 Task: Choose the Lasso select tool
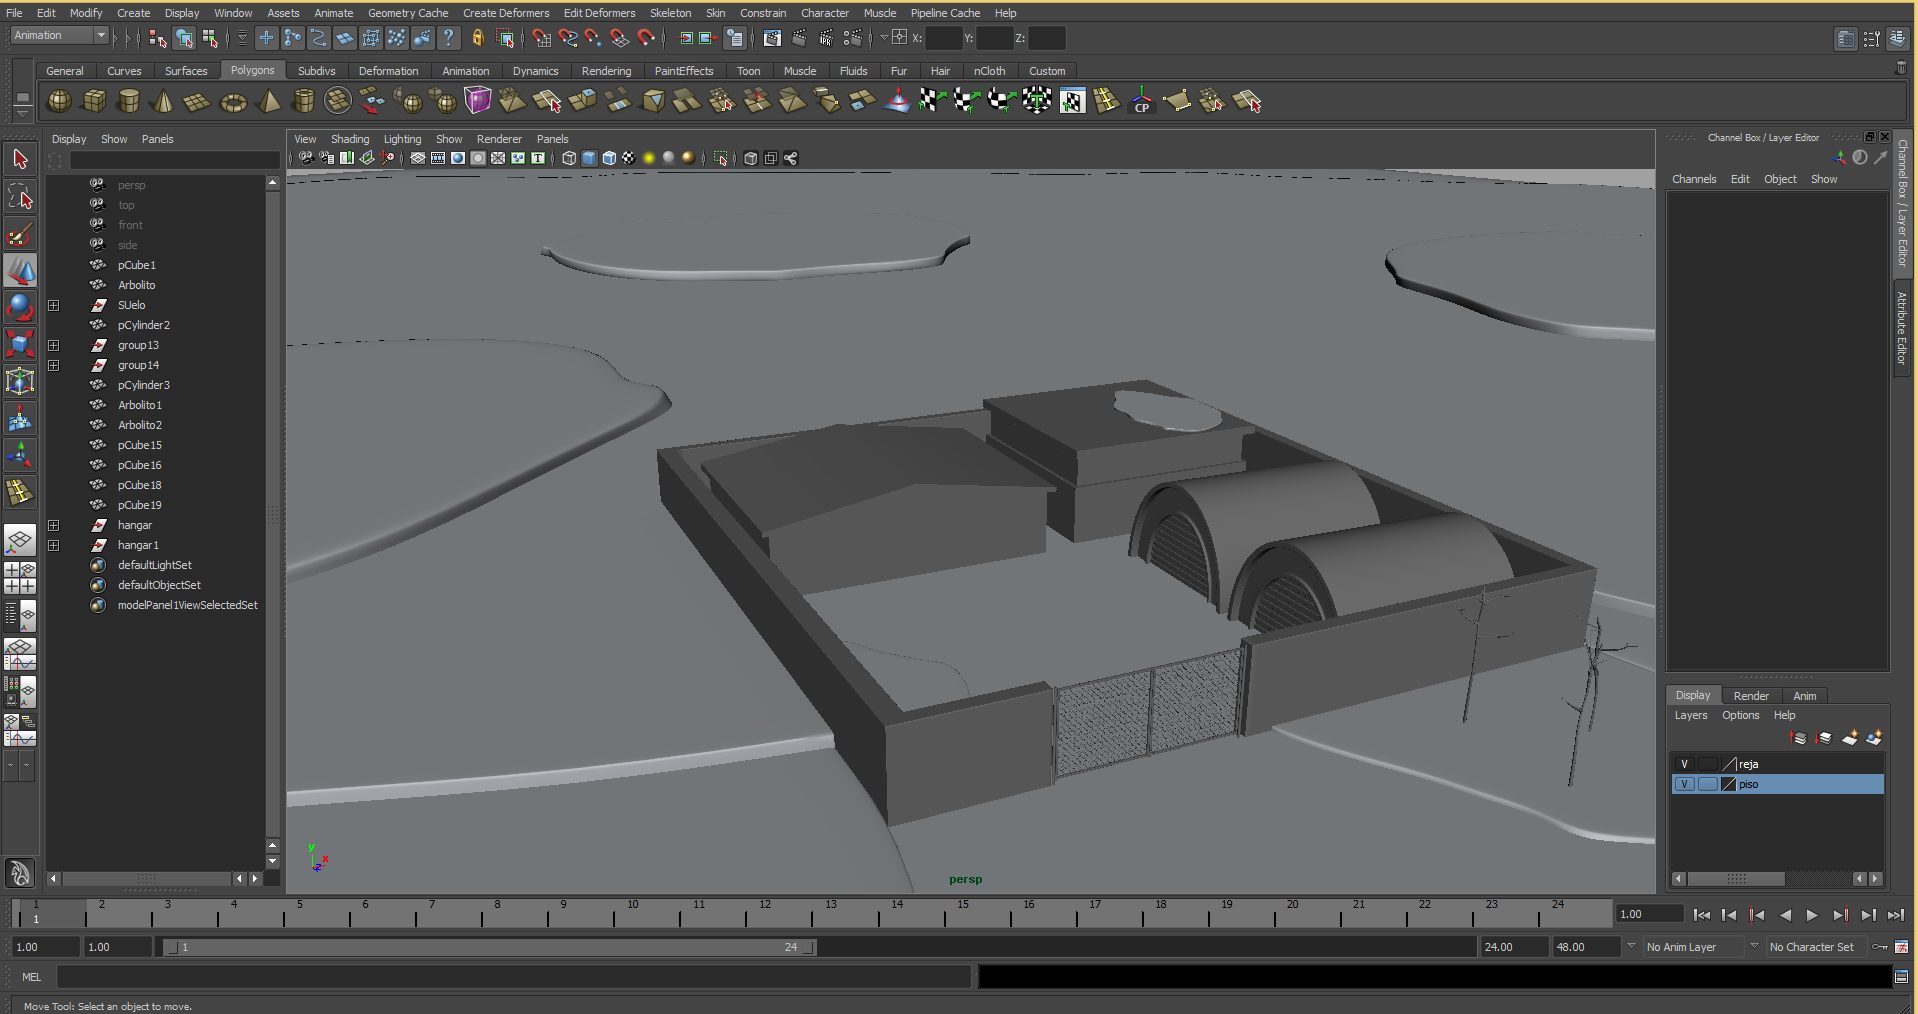20,197
